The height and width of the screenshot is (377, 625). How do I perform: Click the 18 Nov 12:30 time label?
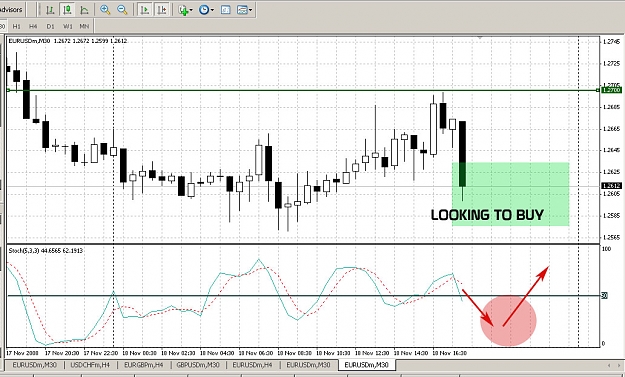point(372,353)
